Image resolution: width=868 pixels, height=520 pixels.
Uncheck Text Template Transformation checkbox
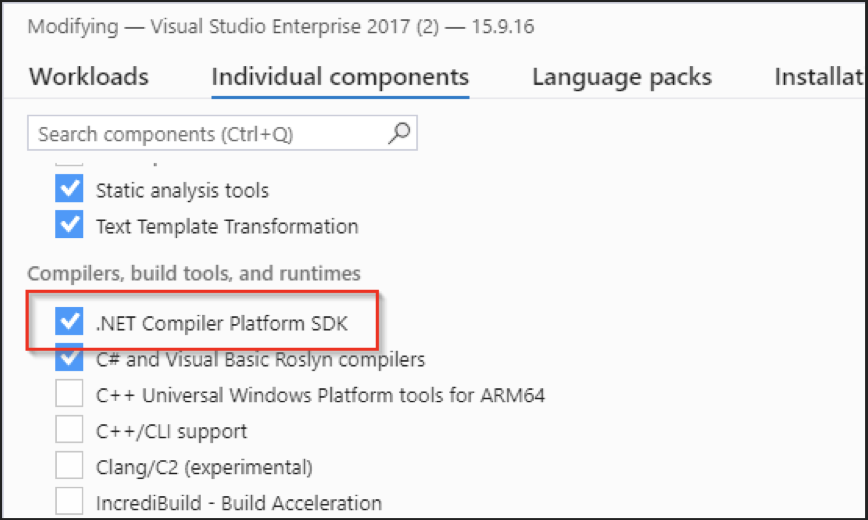pos(70,226)
